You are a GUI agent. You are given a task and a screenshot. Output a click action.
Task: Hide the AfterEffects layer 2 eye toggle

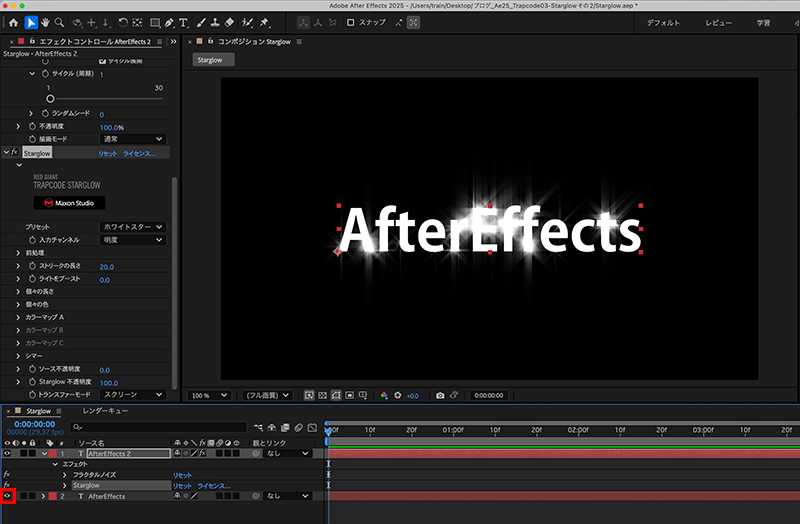(x=7, y=496)
